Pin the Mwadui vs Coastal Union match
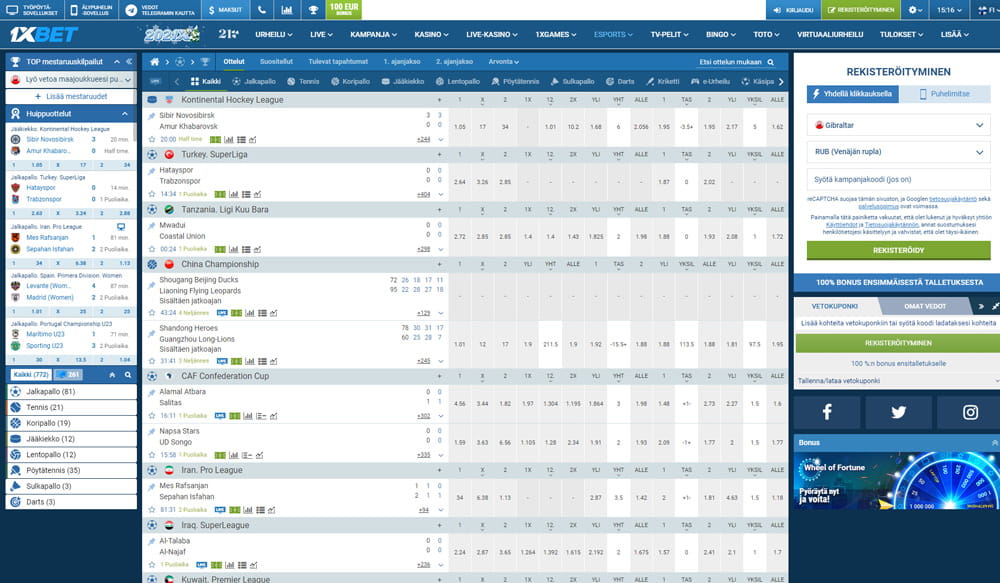 (x=152, y=226)
